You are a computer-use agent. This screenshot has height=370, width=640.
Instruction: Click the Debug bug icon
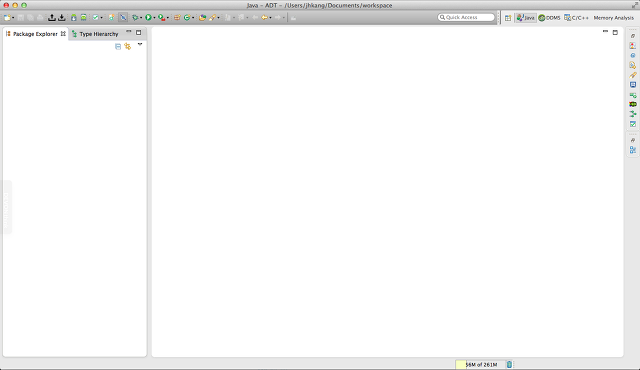(x=135, y=18)
